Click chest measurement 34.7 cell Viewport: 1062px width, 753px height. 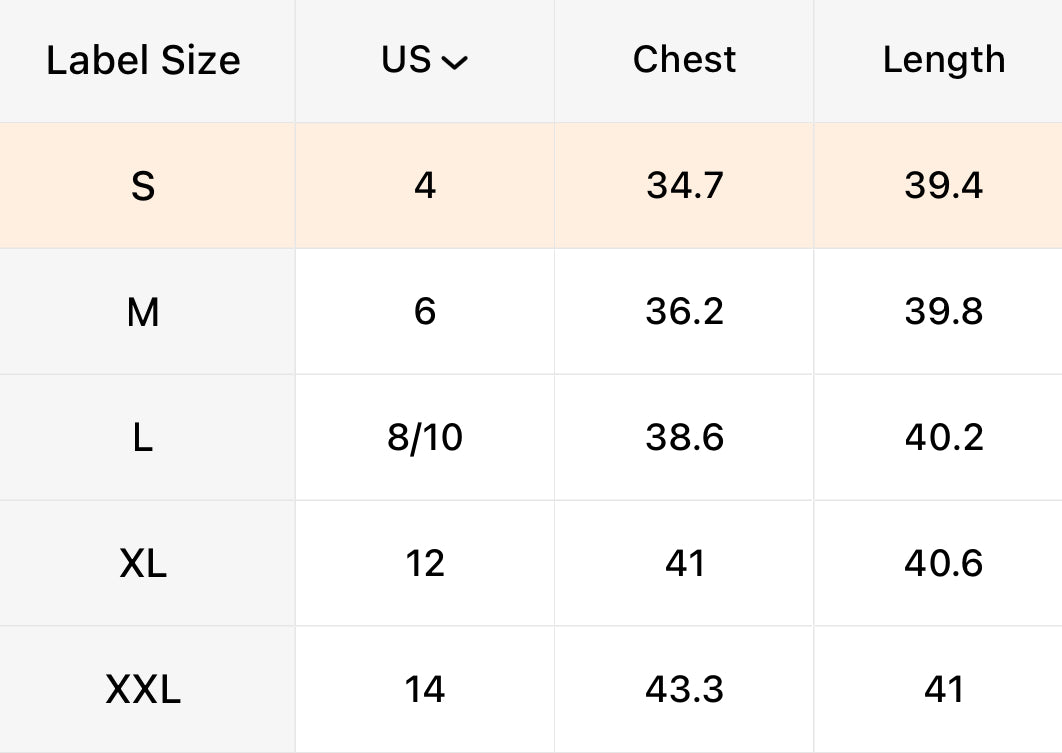tap(684, 186)
